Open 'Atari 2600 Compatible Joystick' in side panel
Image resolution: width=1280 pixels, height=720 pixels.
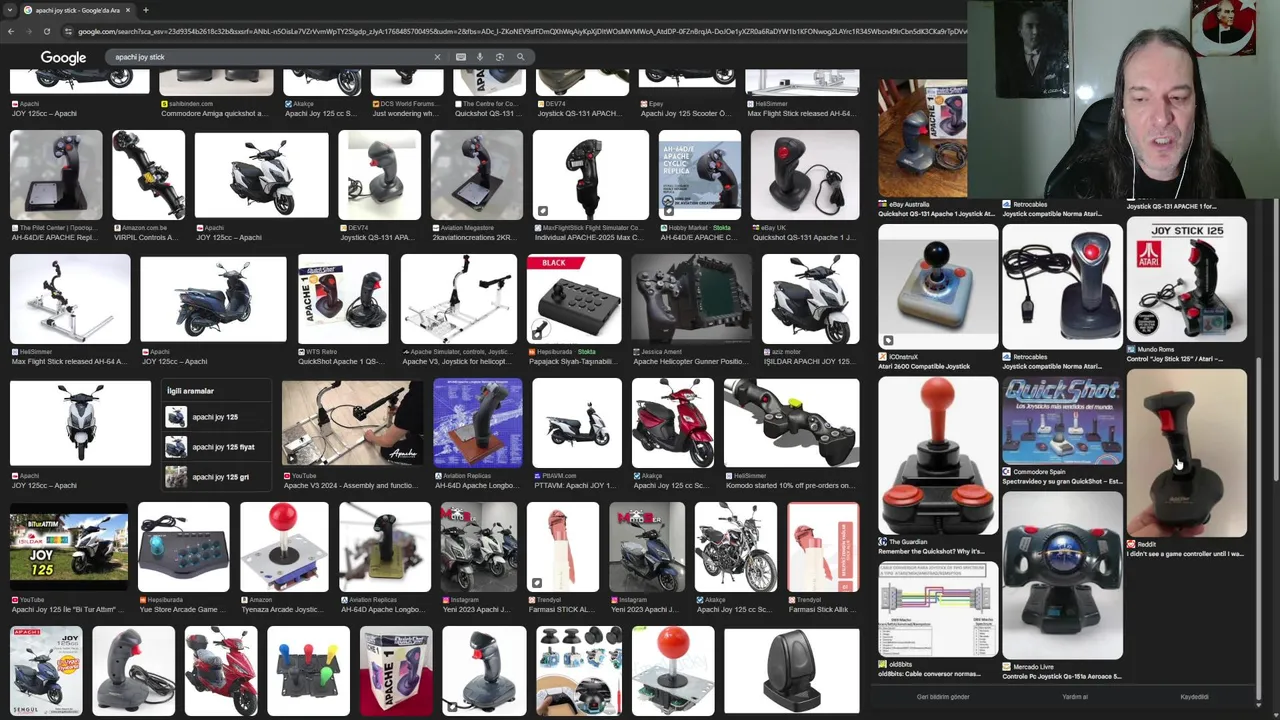click(x=937, y=297)
